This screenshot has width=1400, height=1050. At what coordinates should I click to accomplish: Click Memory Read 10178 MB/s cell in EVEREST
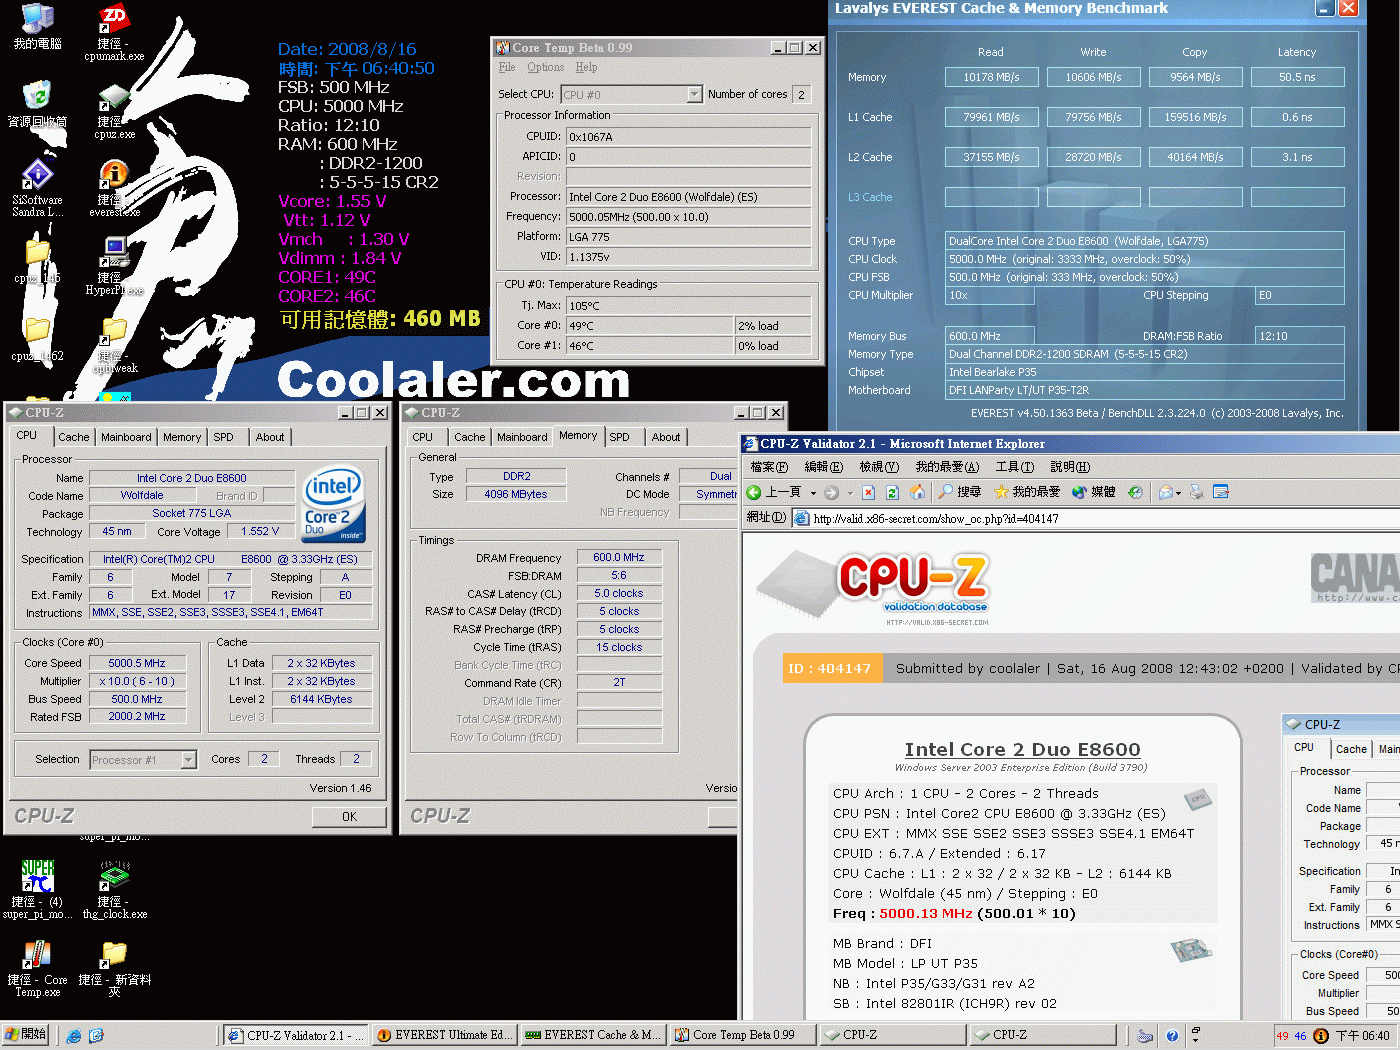(991, 77)
